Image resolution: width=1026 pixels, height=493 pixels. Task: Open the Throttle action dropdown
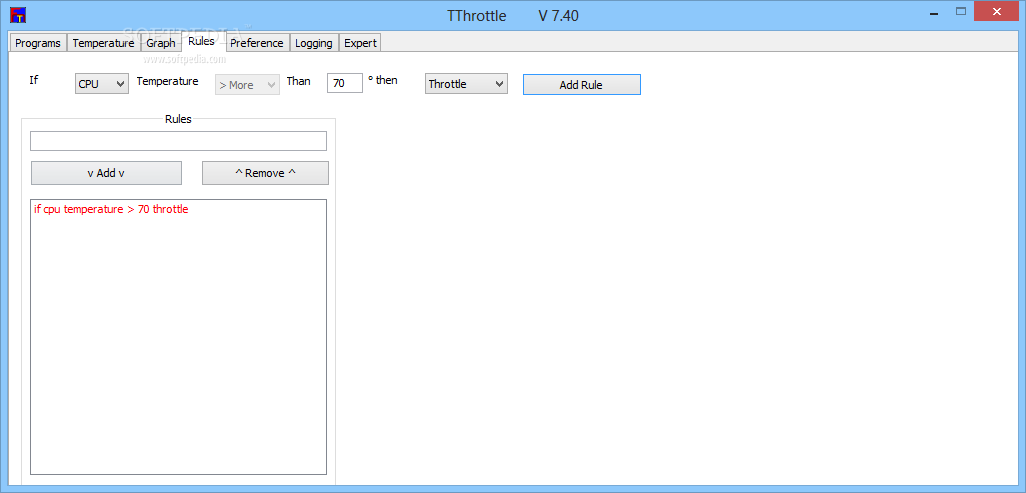[466, 84]
